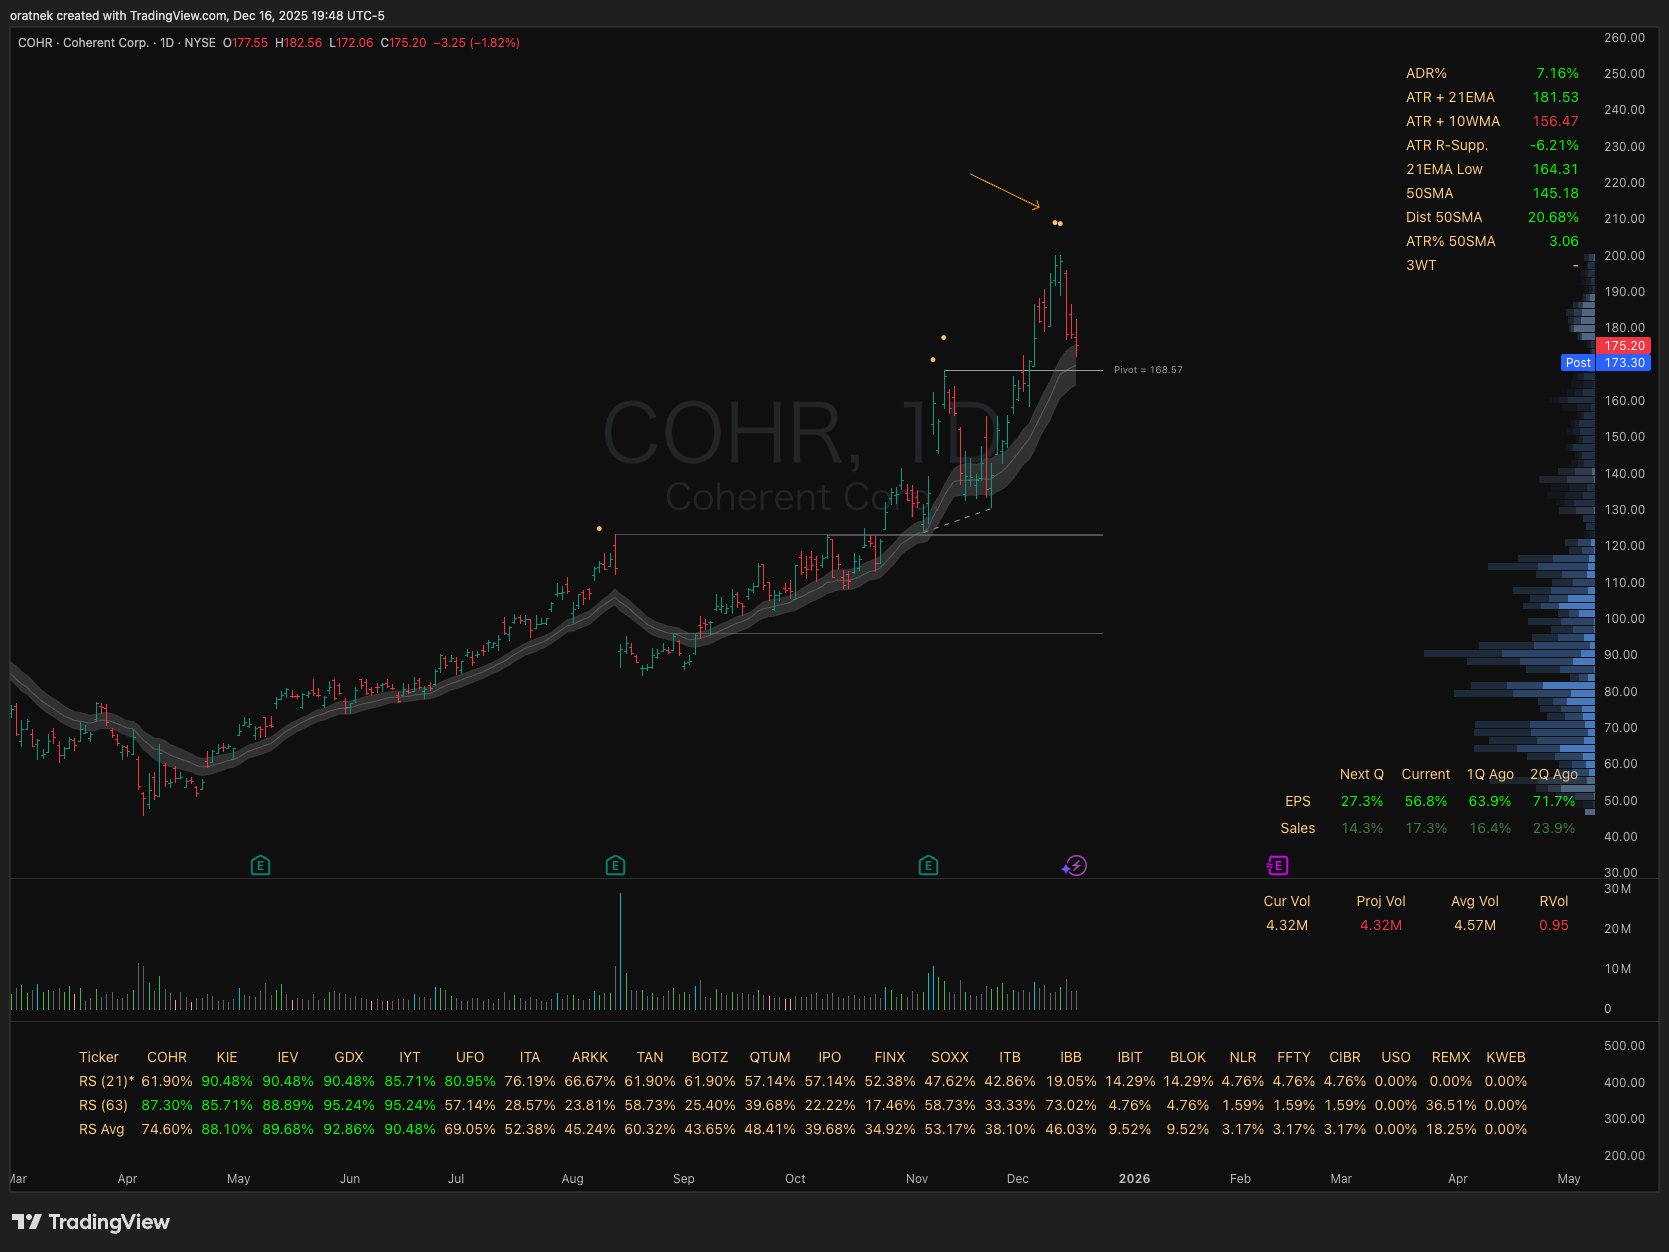
Task: Click the 'RS (21)*' row label
Action: [x=107, y=1081]
